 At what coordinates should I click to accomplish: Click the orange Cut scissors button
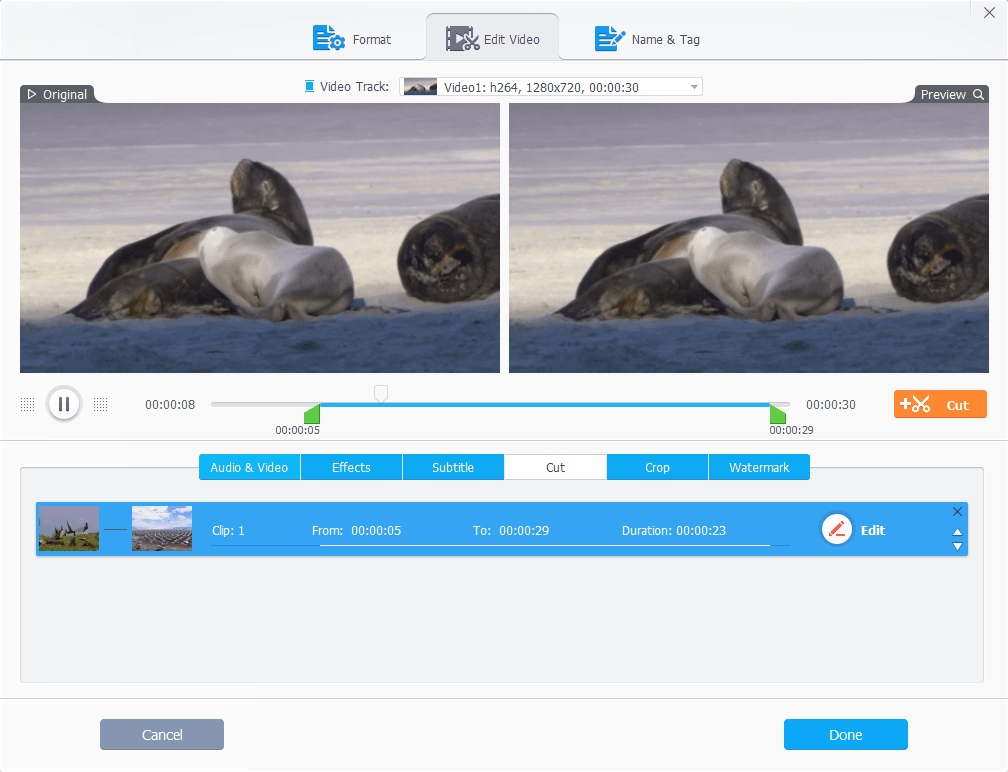point(940,404)
